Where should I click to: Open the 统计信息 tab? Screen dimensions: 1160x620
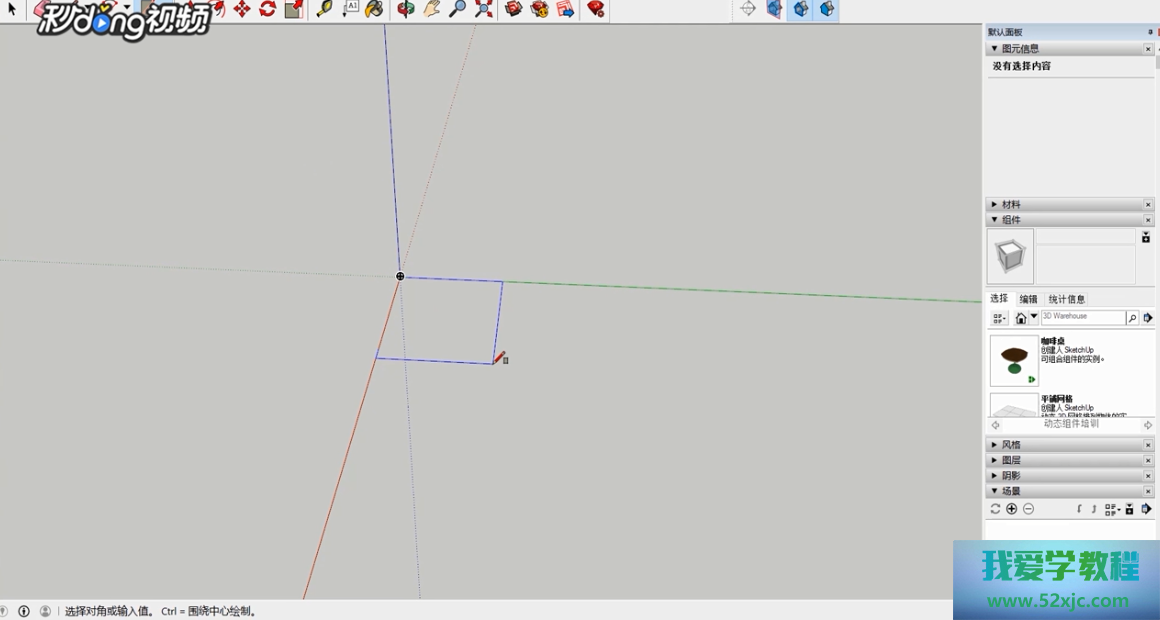[1066, 299]
